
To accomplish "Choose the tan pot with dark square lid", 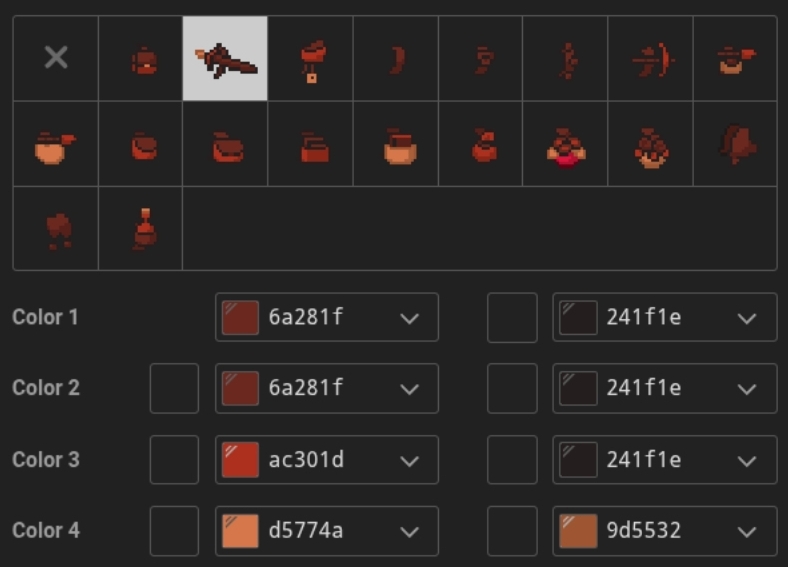I will coord(396,144).
